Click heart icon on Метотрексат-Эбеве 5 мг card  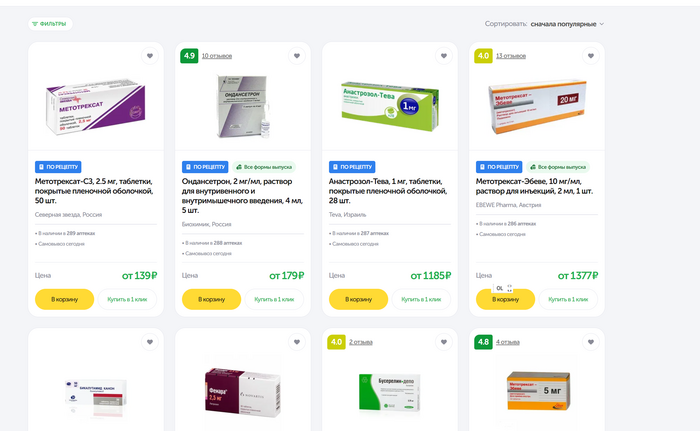591,342
